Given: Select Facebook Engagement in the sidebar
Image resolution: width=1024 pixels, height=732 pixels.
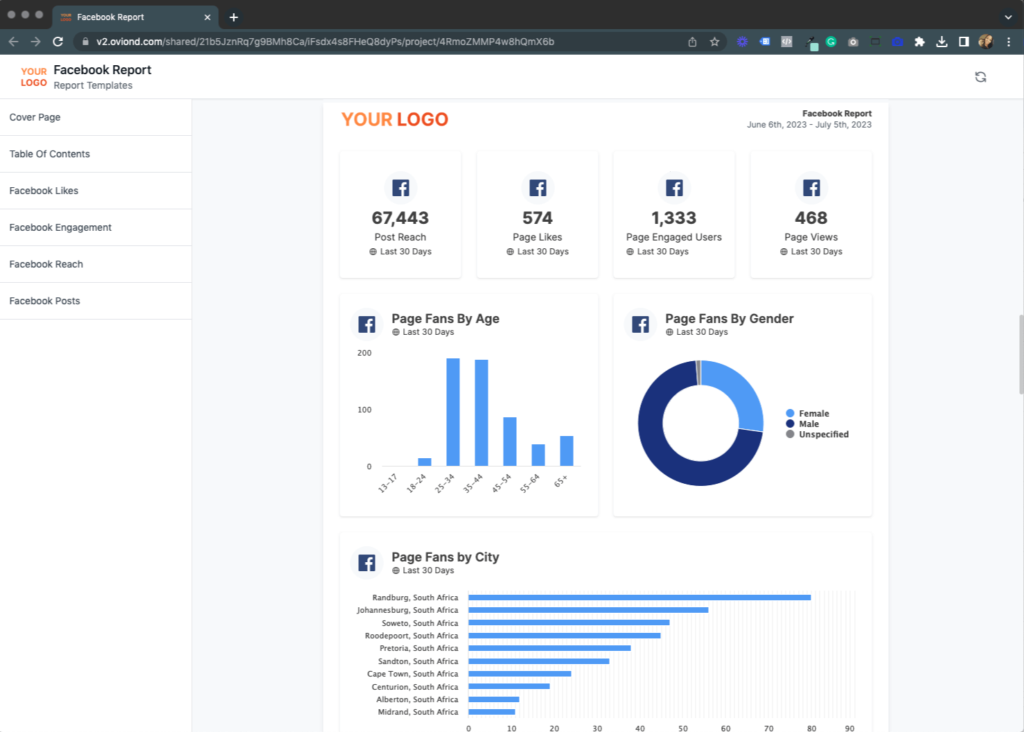Looking at the screenshot, I should click(x=95, y=227).
